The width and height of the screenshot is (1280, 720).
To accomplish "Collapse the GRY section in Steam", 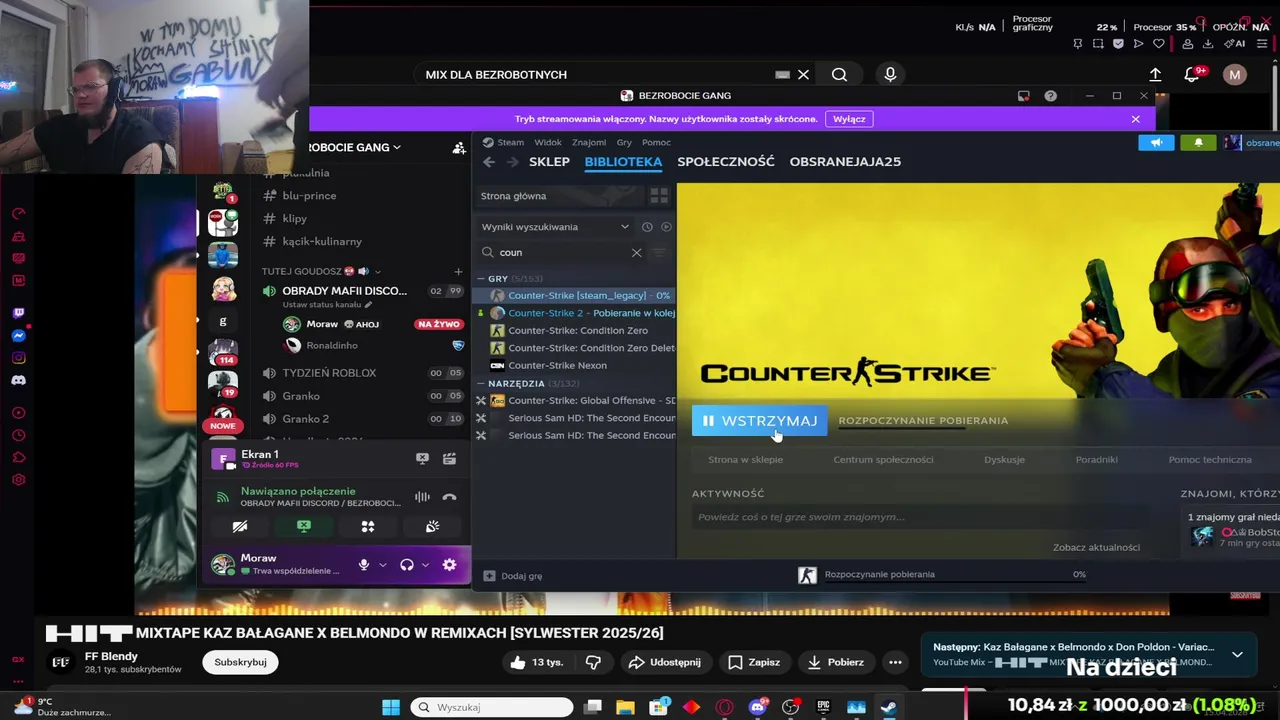I will (481, 279).
